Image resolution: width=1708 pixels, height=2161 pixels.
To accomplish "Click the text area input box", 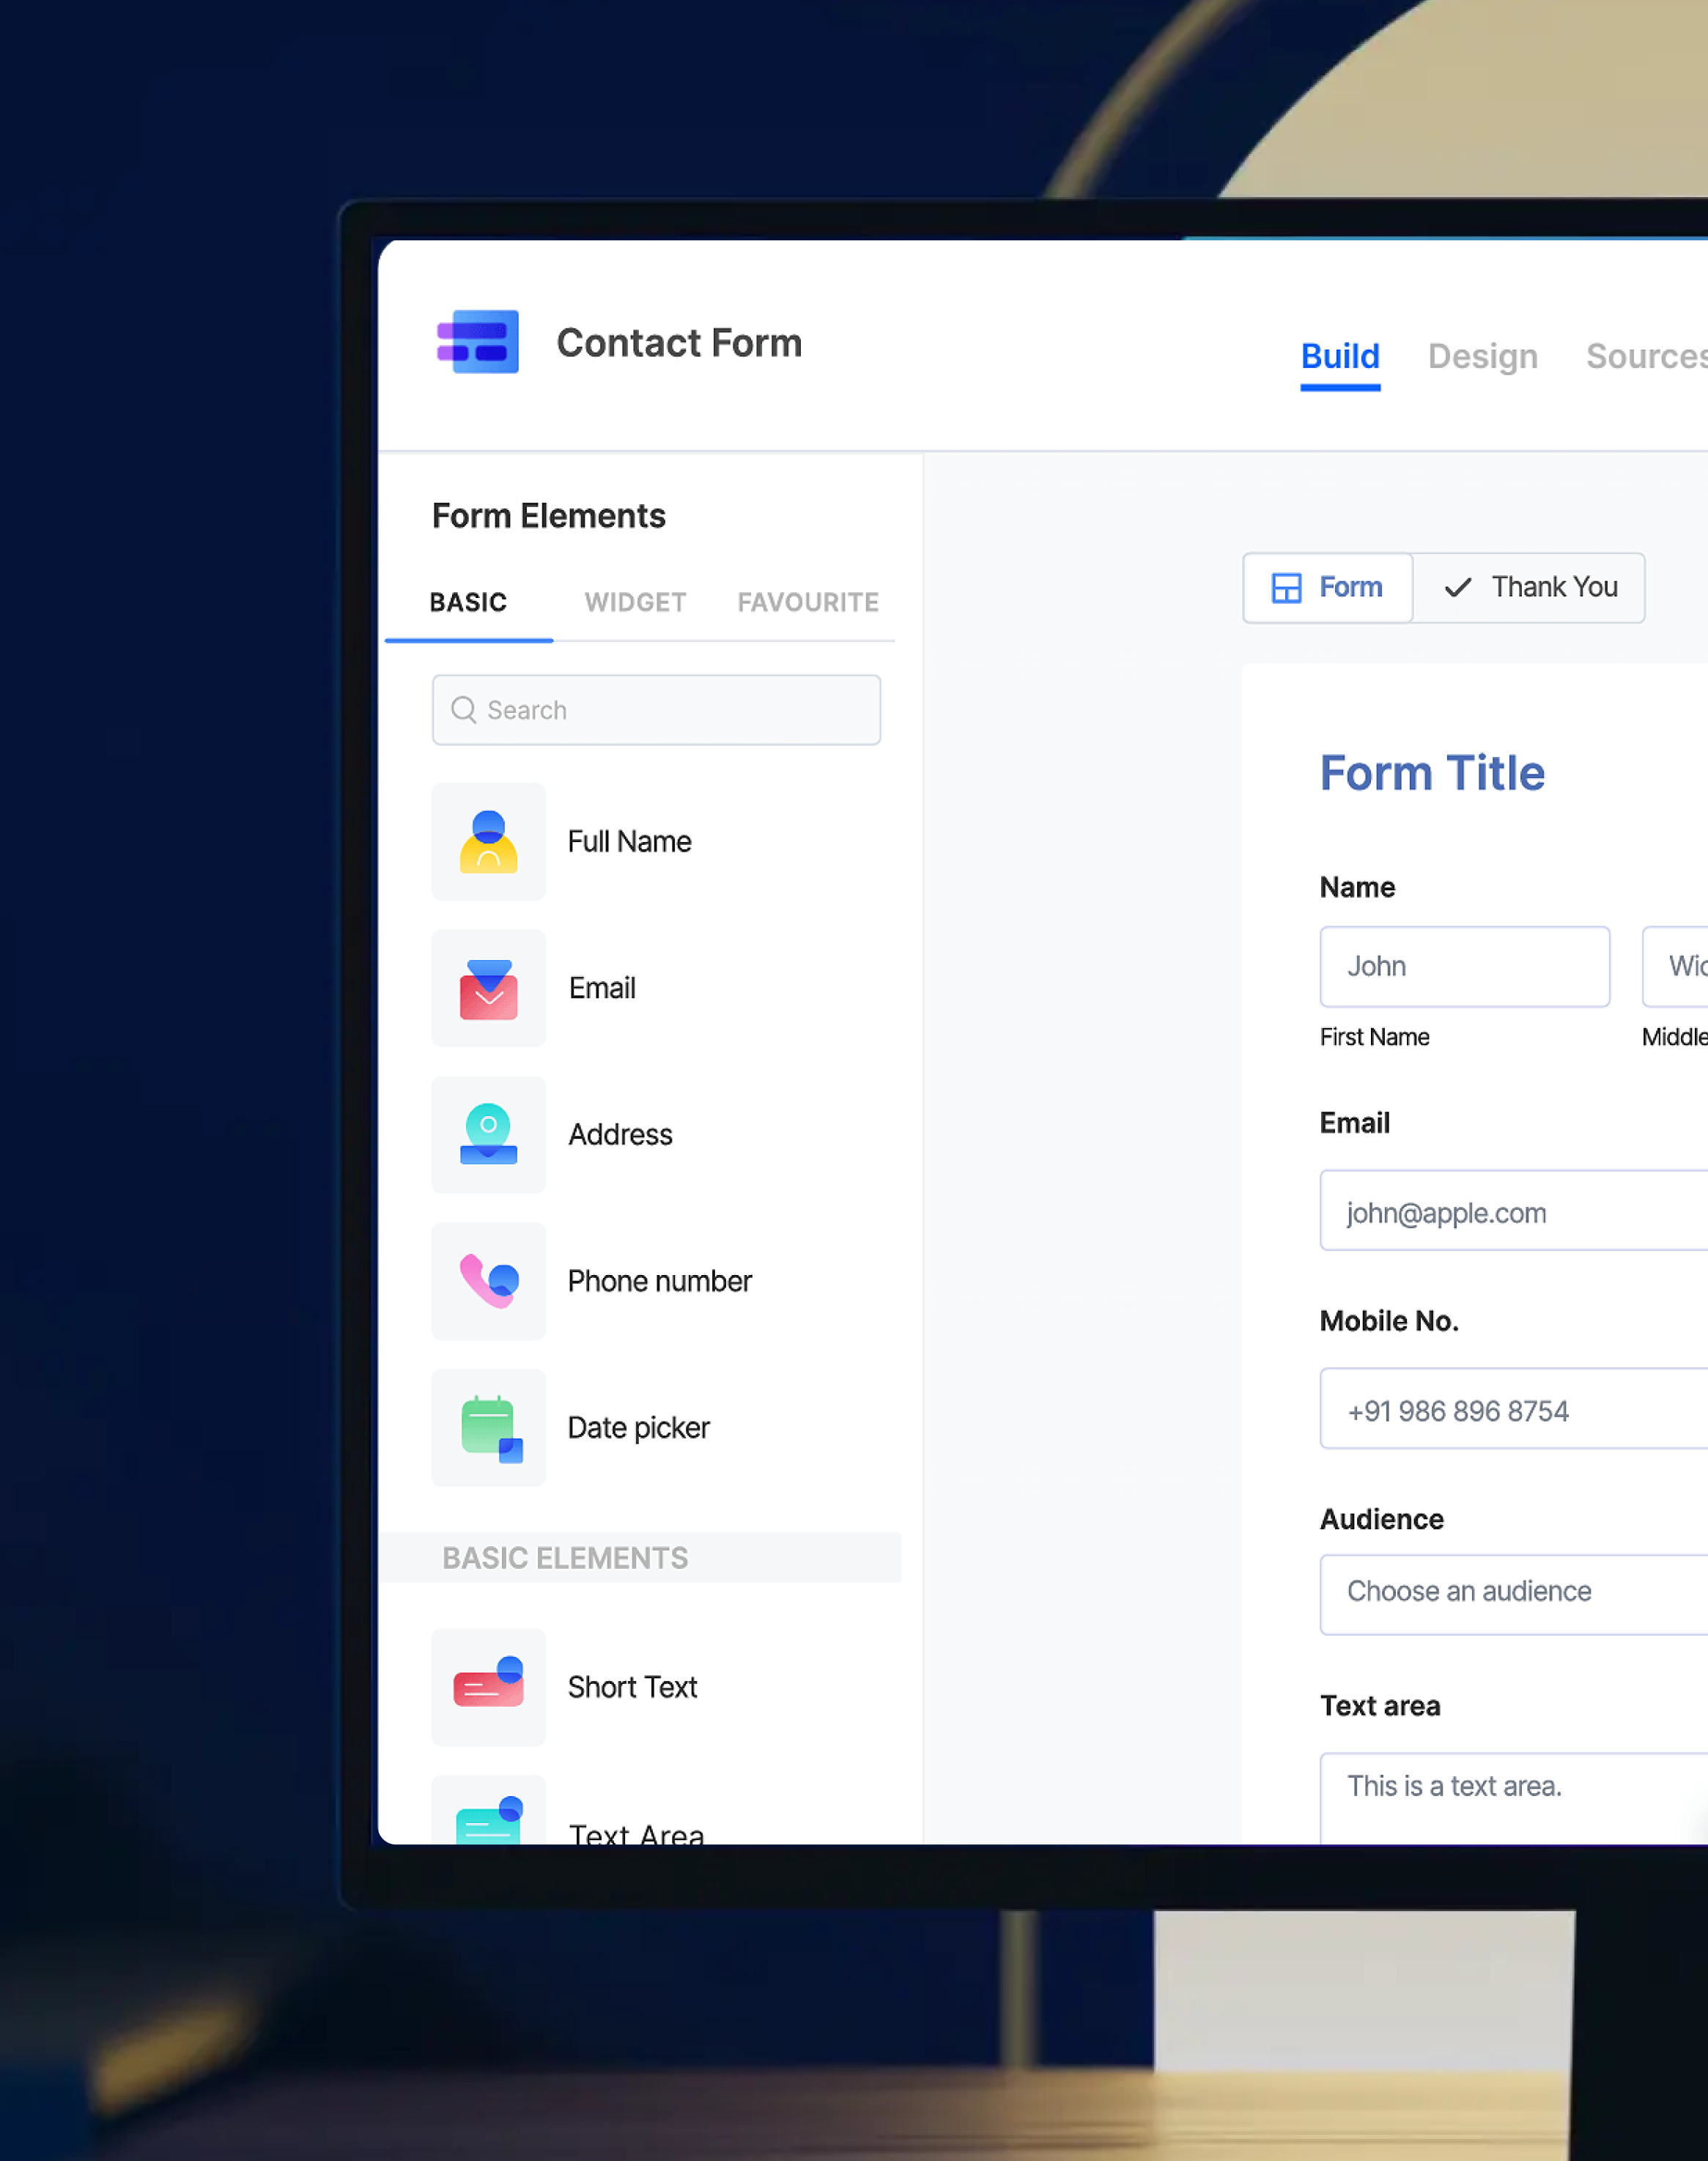I will 1514,1798.
